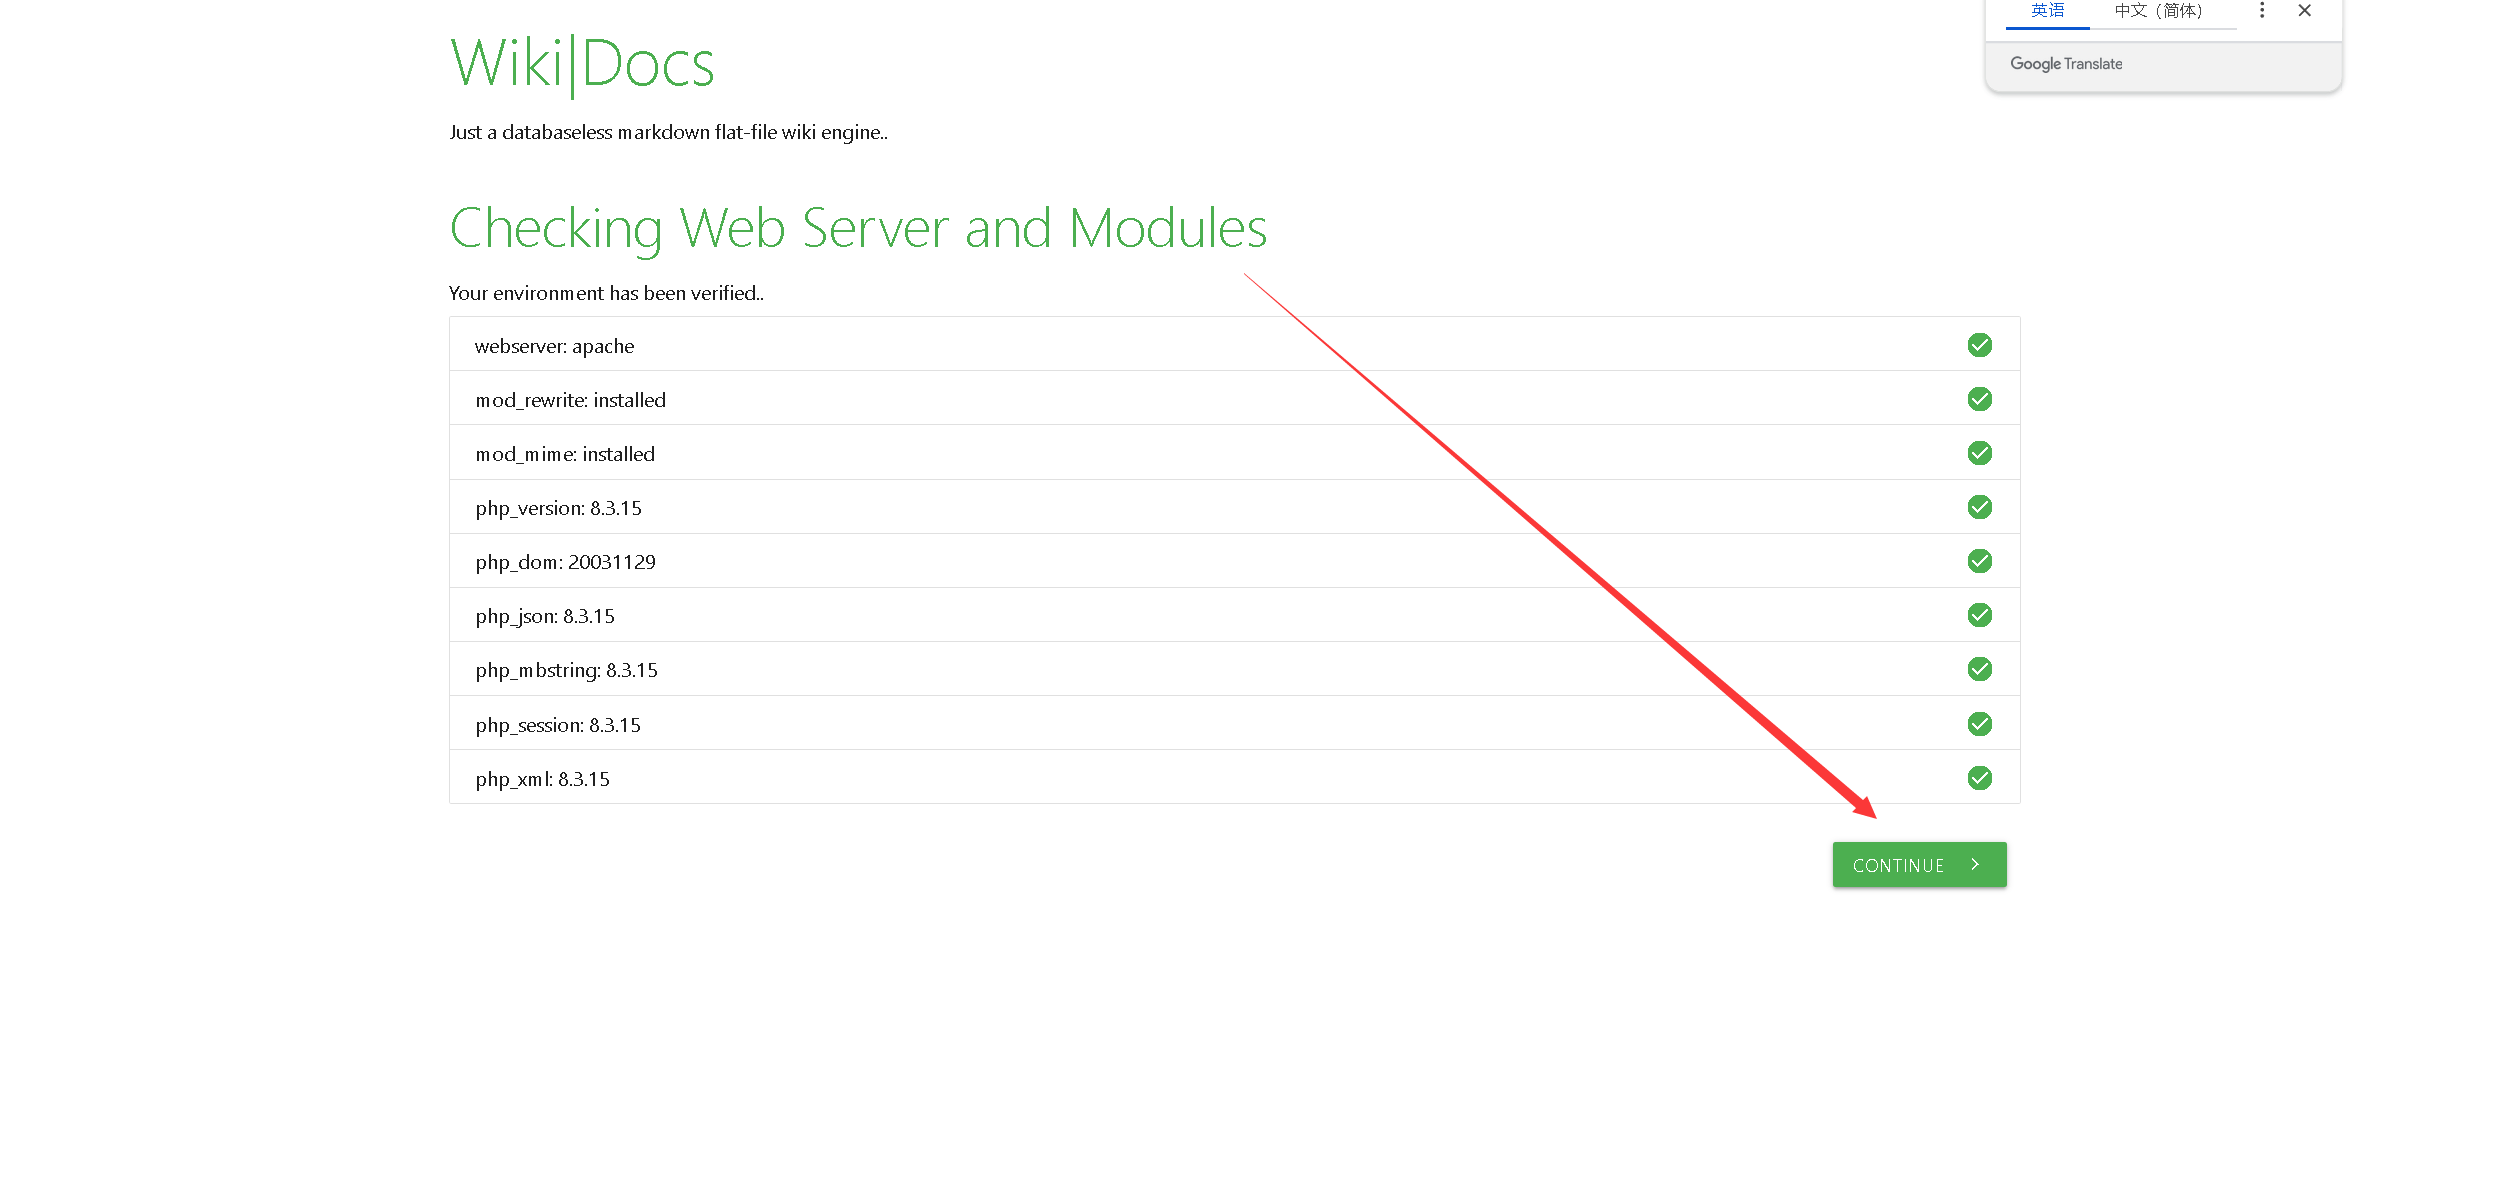The height and width of the screenshot is (1204, 2494).
Task: Select the php_version: 8.3.15 row
Action: point(558,508)
